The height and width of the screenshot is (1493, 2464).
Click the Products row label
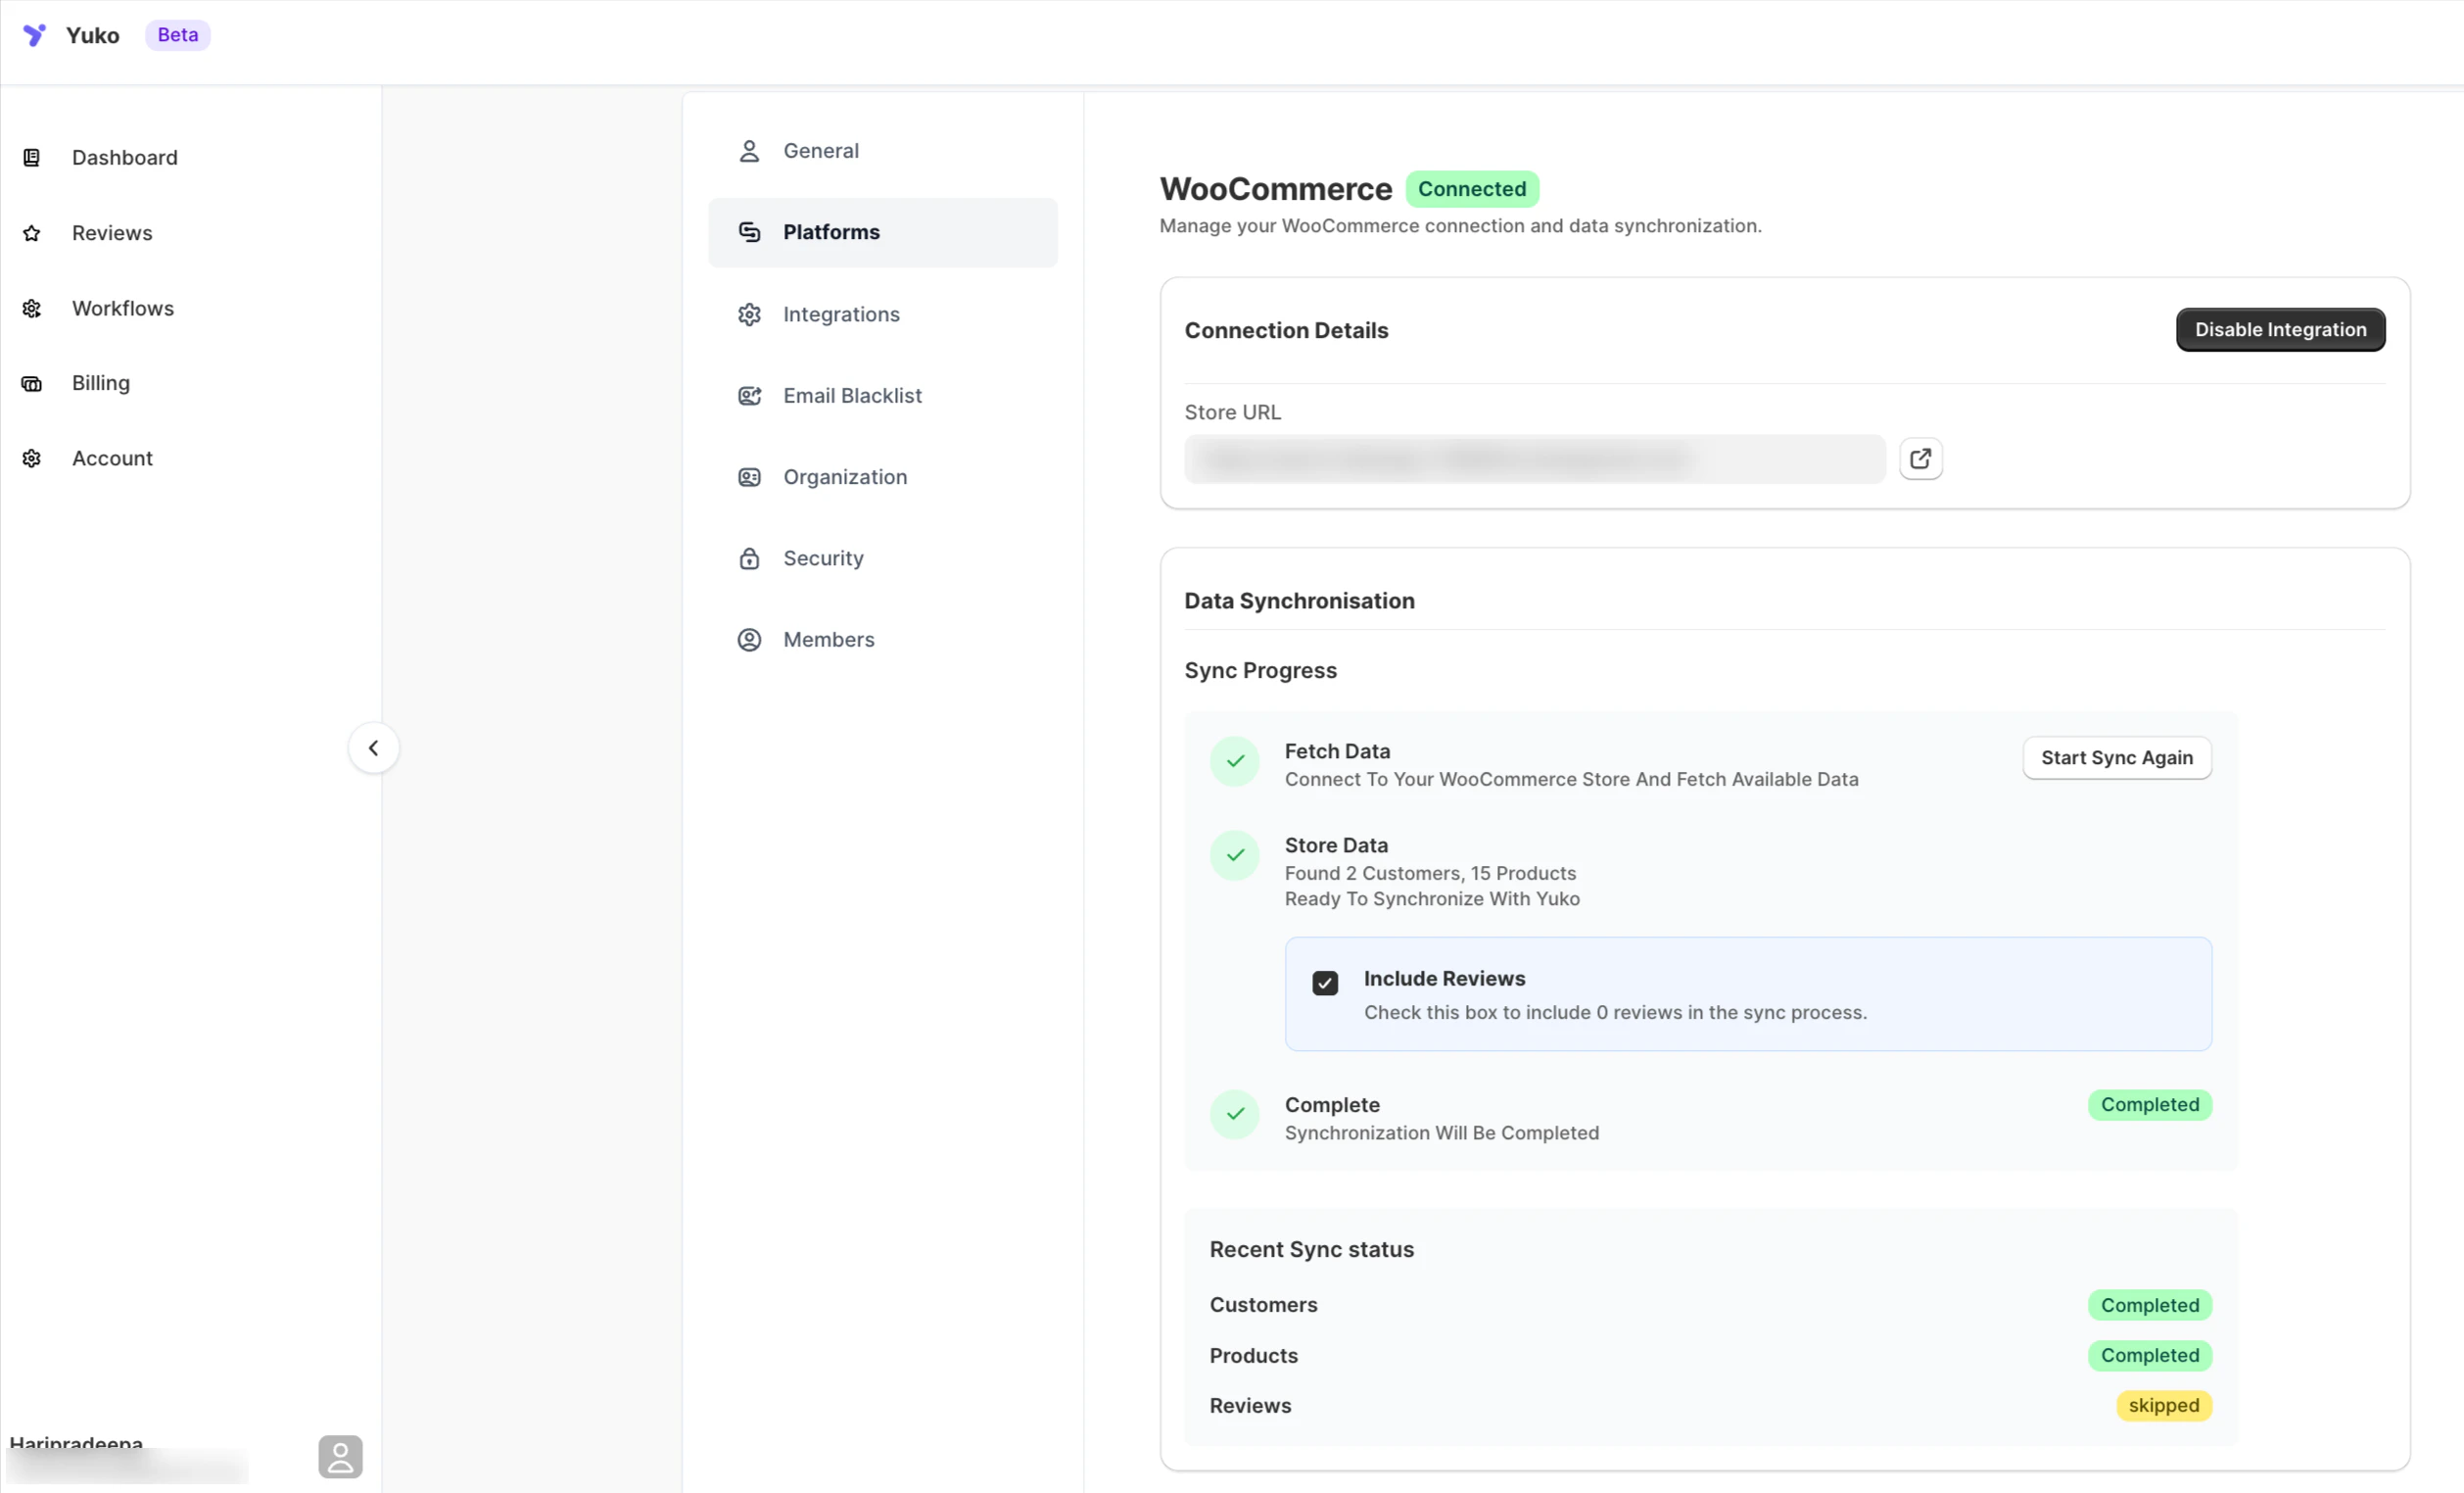(x=1253, y=1355)
